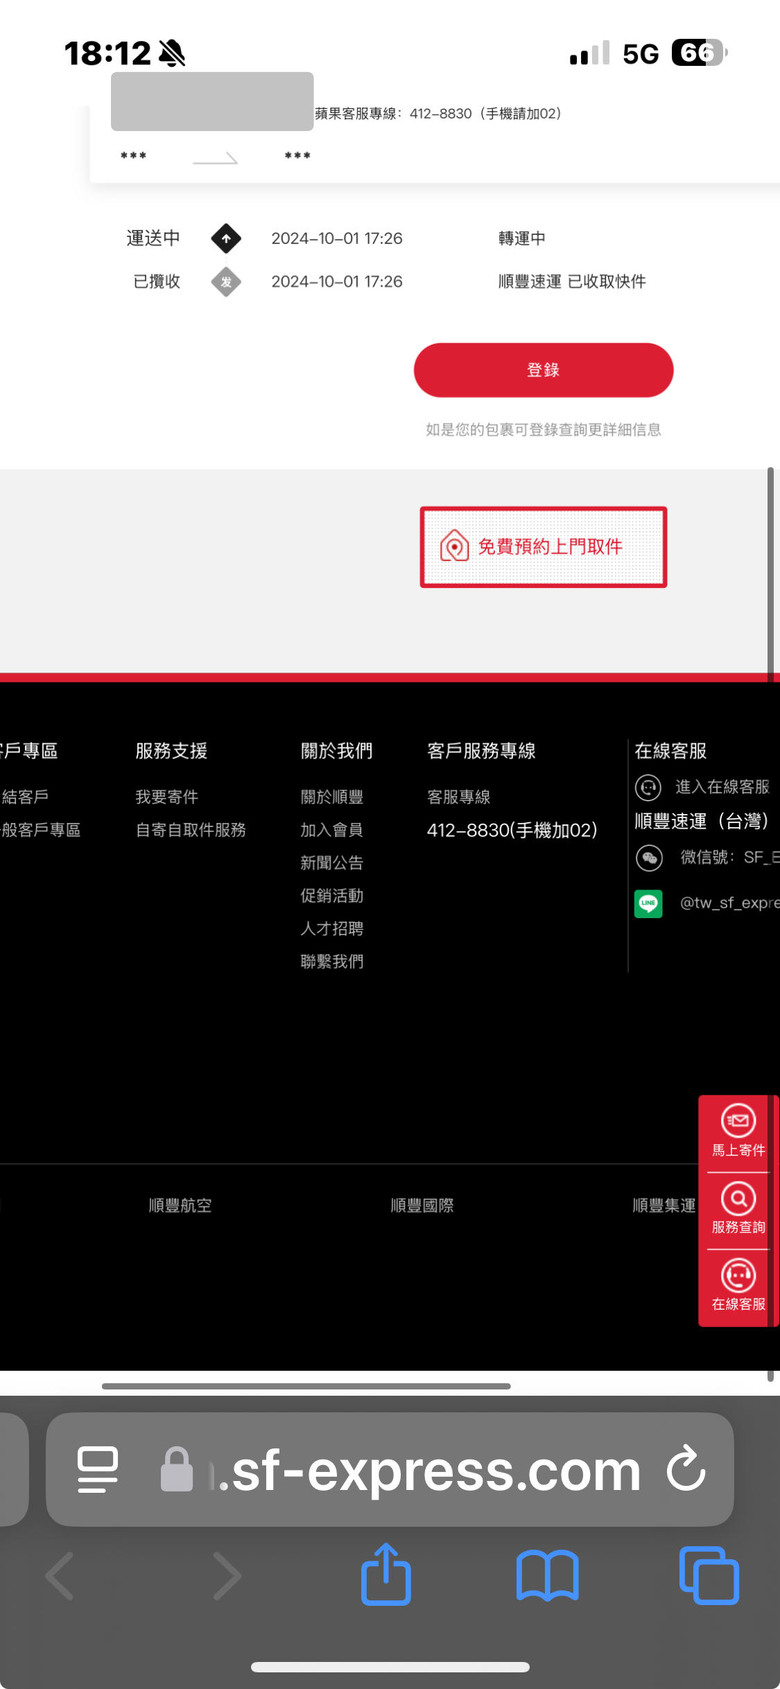
Task: Tap the 服務支援 footer heading
Action: coord(171,751)
